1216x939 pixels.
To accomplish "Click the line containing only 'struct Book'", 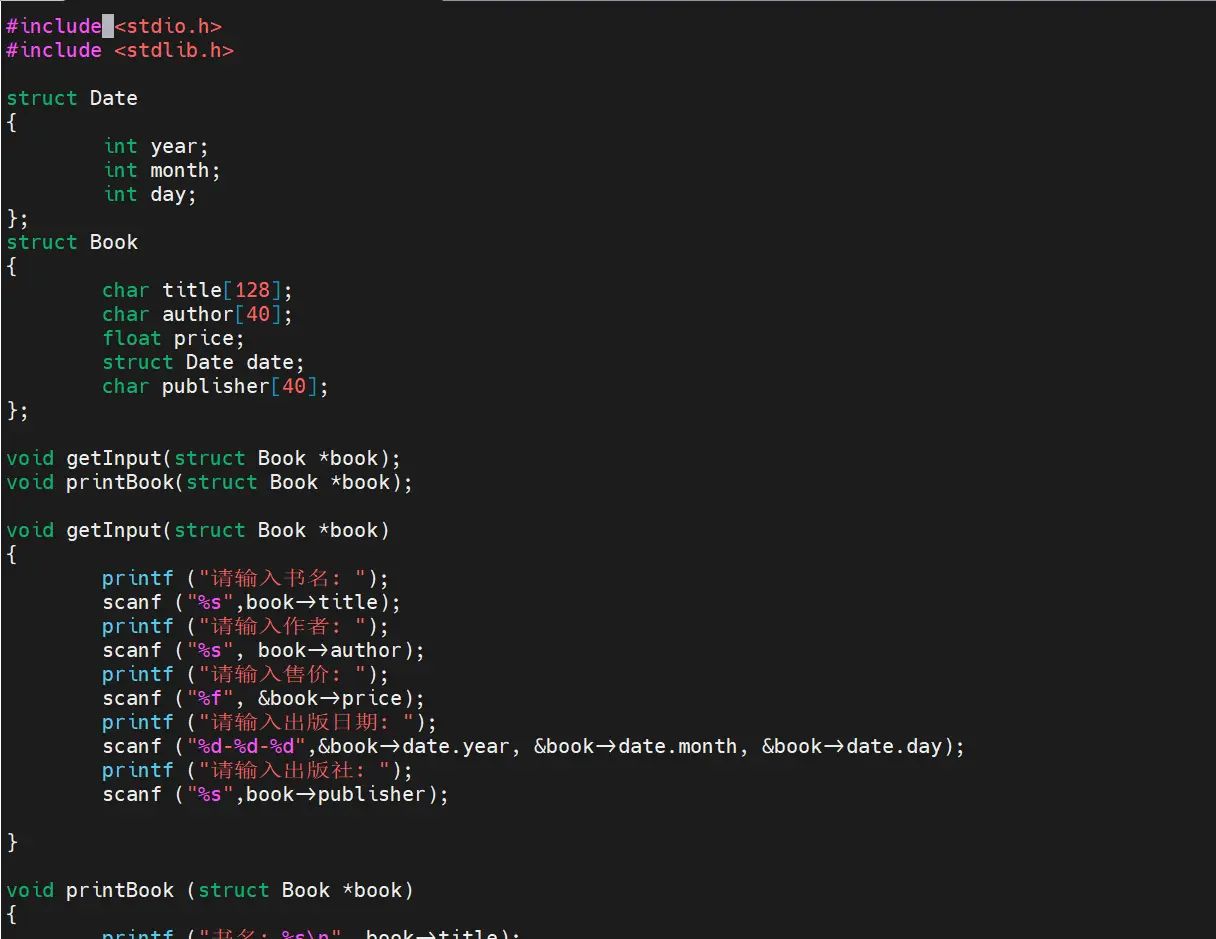I will [x=72, y=242].
